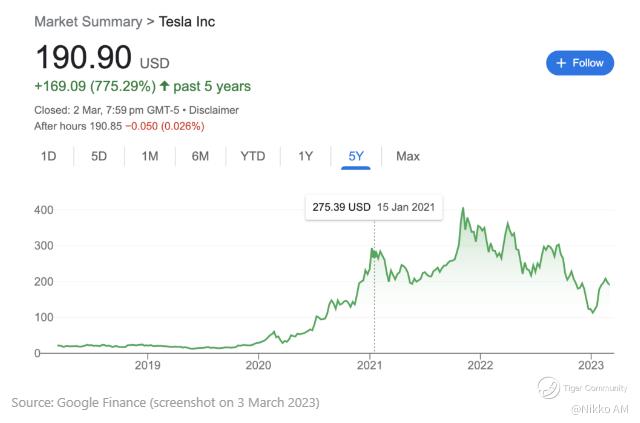The width and height of the screenshot is (640, 423).
Task: Select the 5Y time range tab
Action: coord(356,156)
